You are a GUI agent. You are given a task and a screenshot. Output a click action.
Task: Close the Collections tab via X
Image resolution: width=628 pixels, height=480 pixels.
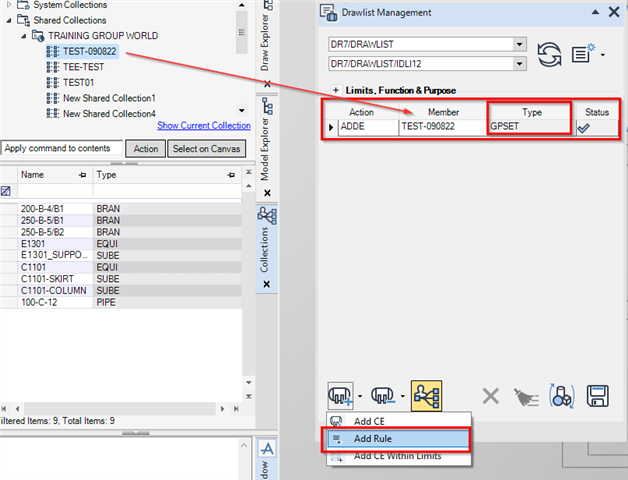tap(266, 284)
